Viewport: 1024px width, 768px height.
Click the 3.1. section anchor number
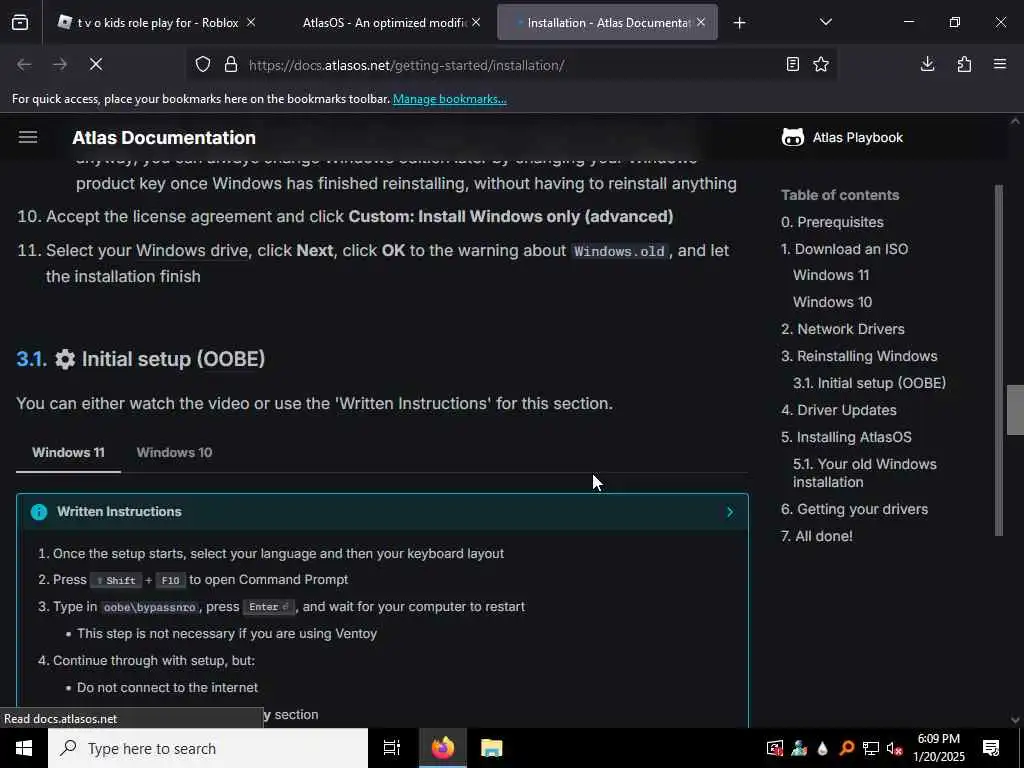(31, 359)
